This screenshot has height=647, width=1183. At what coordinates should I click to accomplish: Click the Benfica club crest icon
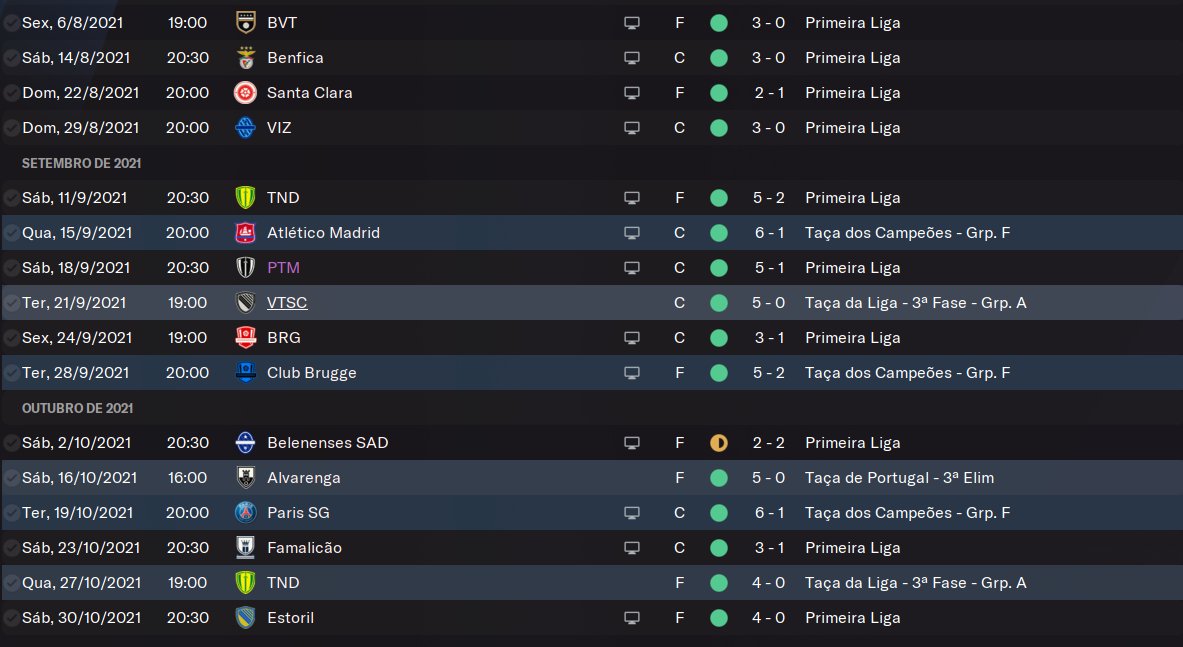point(245,57)
